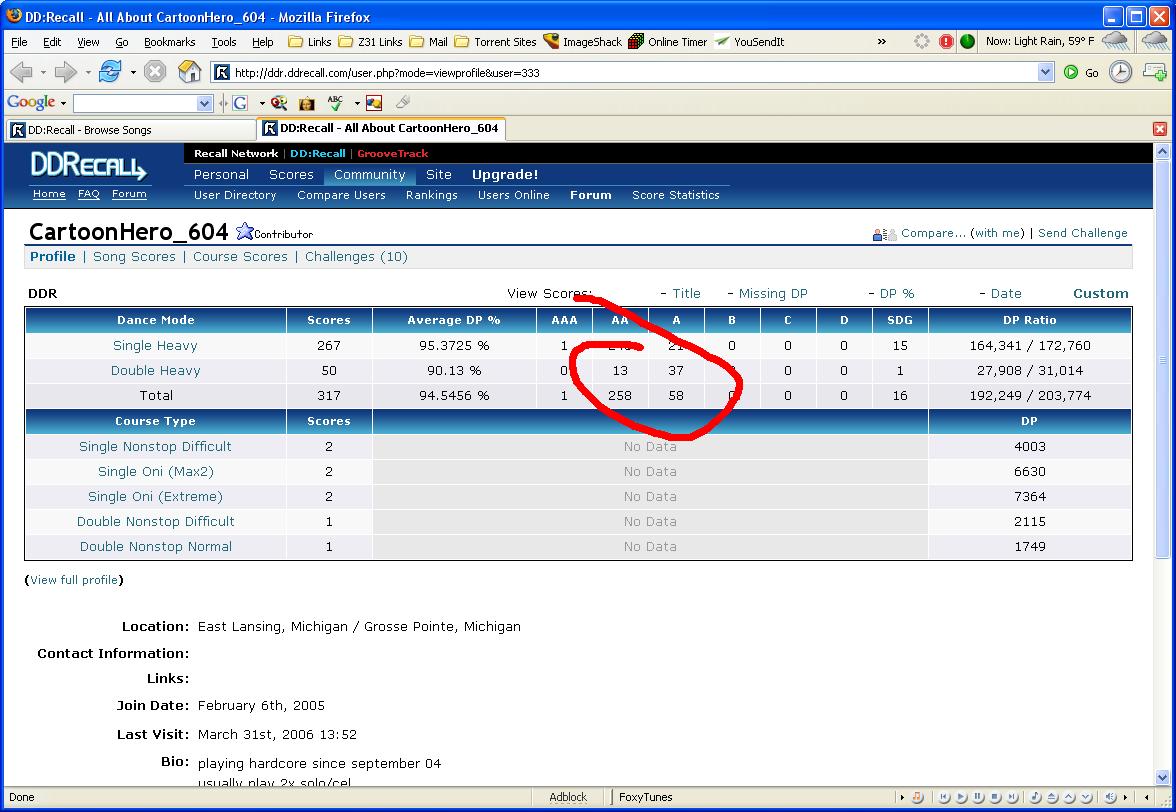The image size is (1176, 812).
Task: Click the Single Heavy dance mode link
Action: click(x=155, y=346)
